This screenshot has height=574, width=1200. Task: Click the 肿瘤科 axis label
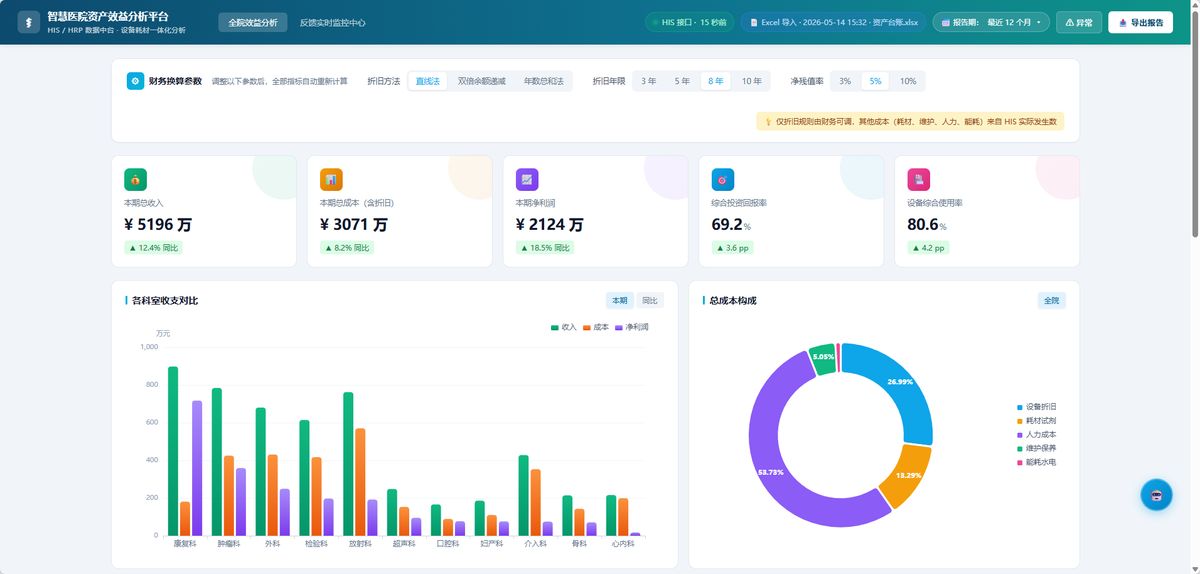229,543
